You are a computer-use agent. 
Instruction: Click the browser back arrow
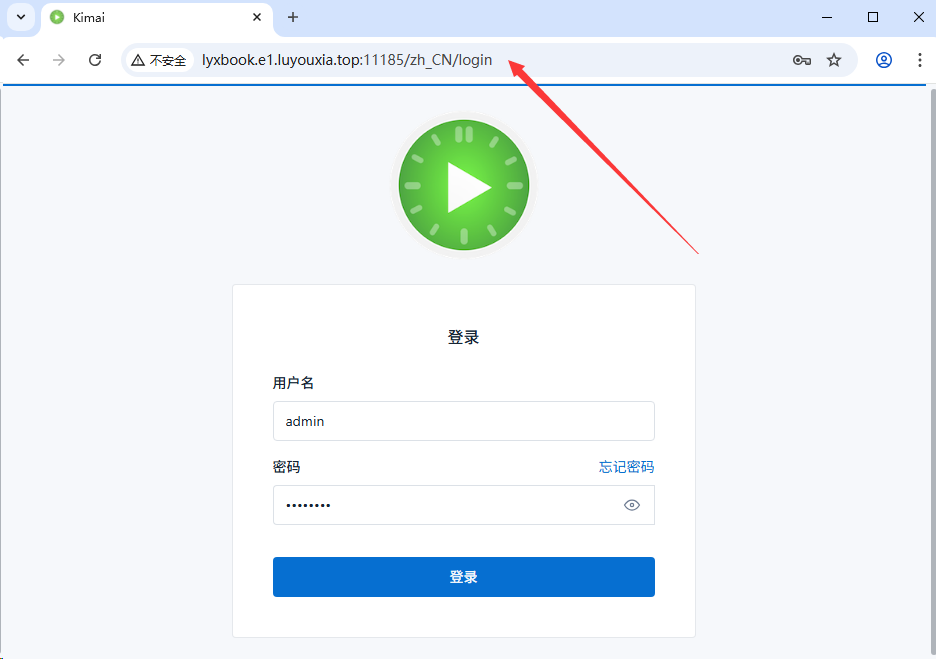coord(23,60)
